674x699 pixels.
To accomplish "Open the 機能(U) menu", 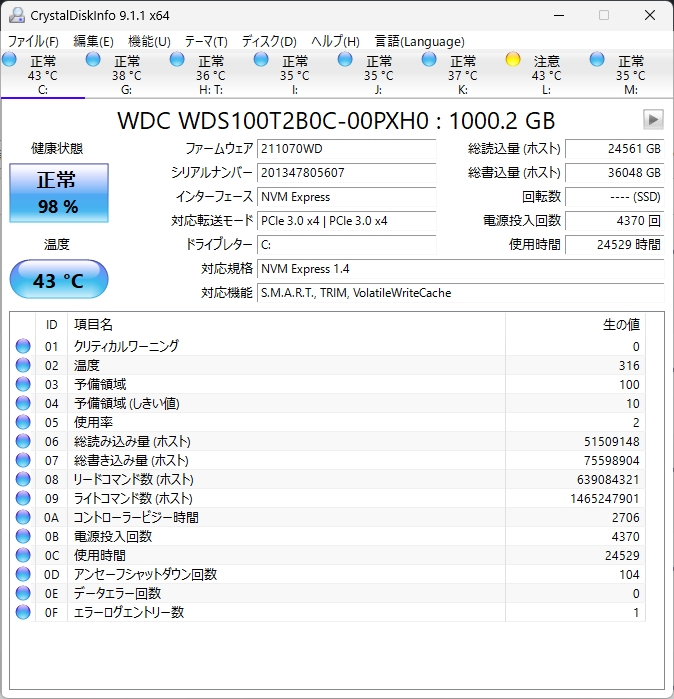I will point(149,41).
